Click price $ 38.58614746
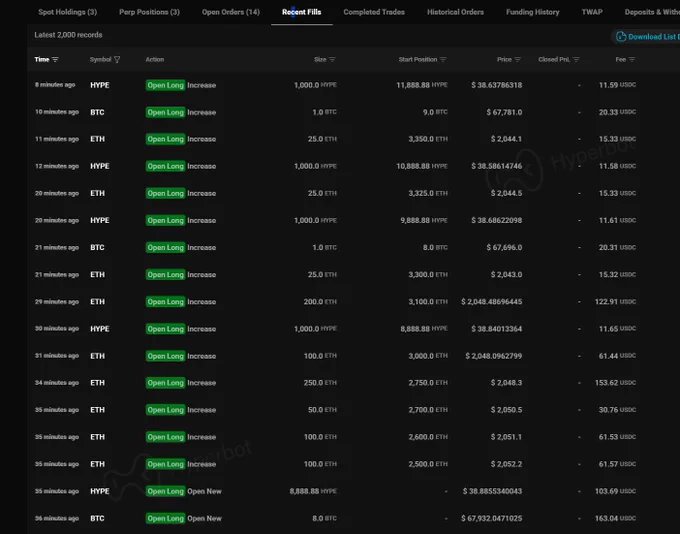680x534 pixels. point(497,166)
